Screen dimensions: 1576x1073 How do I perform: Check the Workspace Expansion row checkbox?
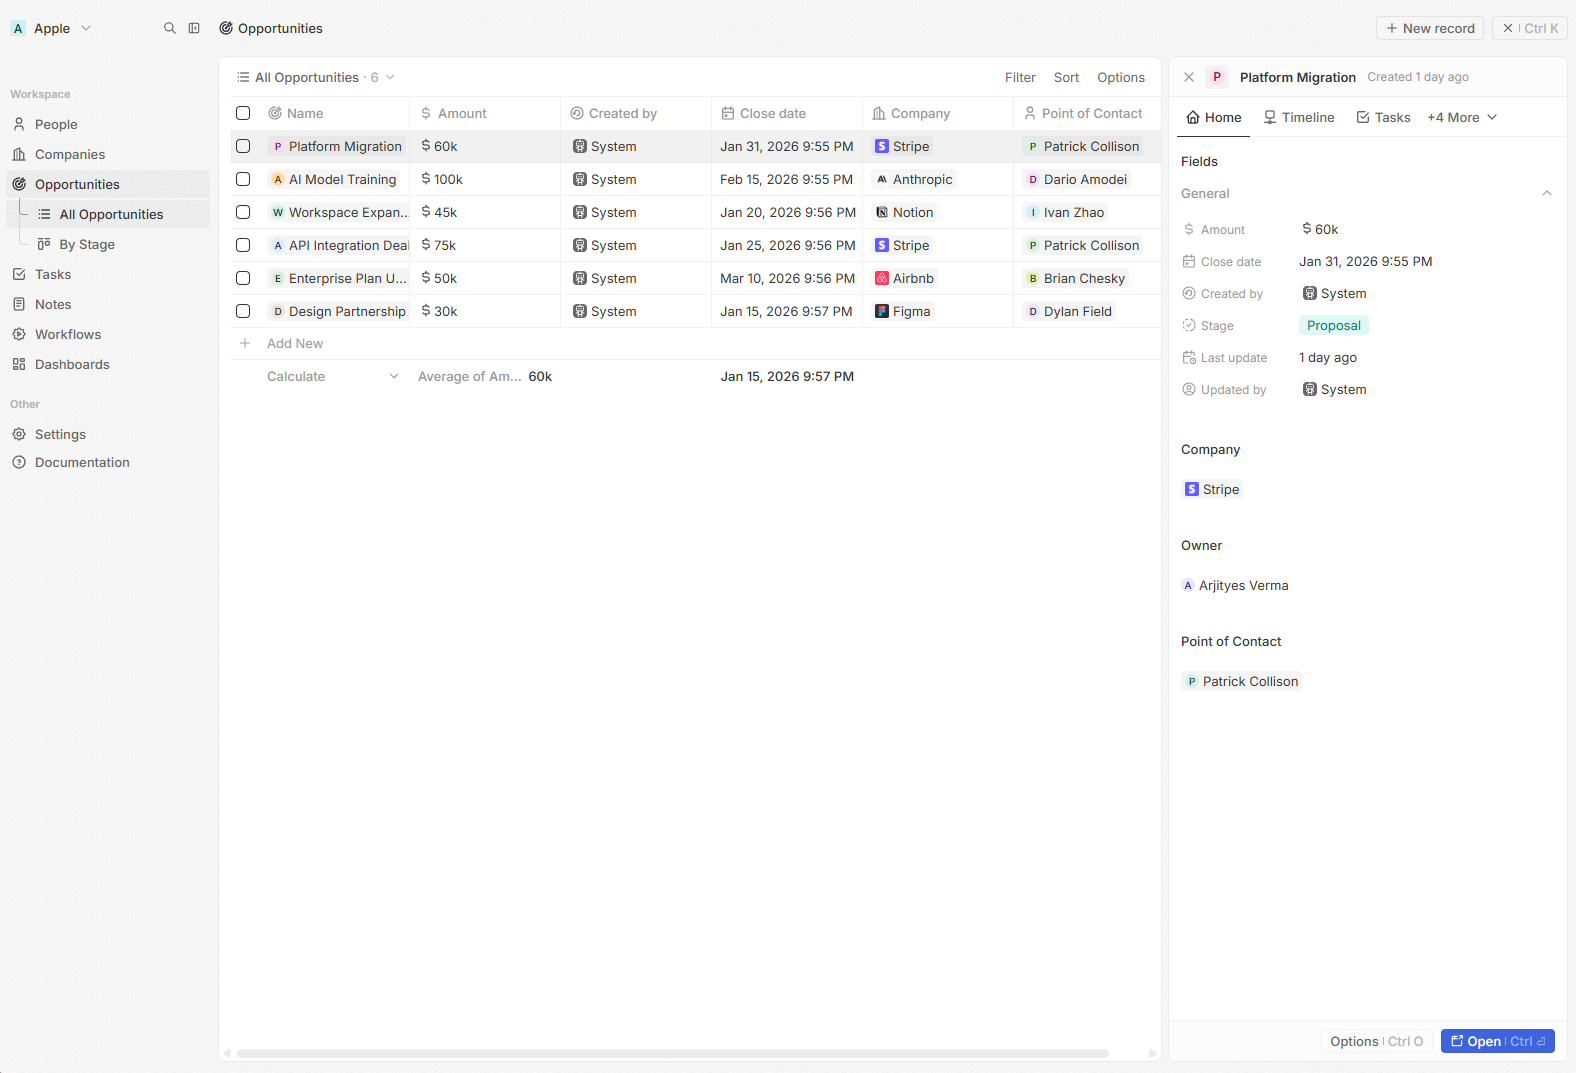243,212
